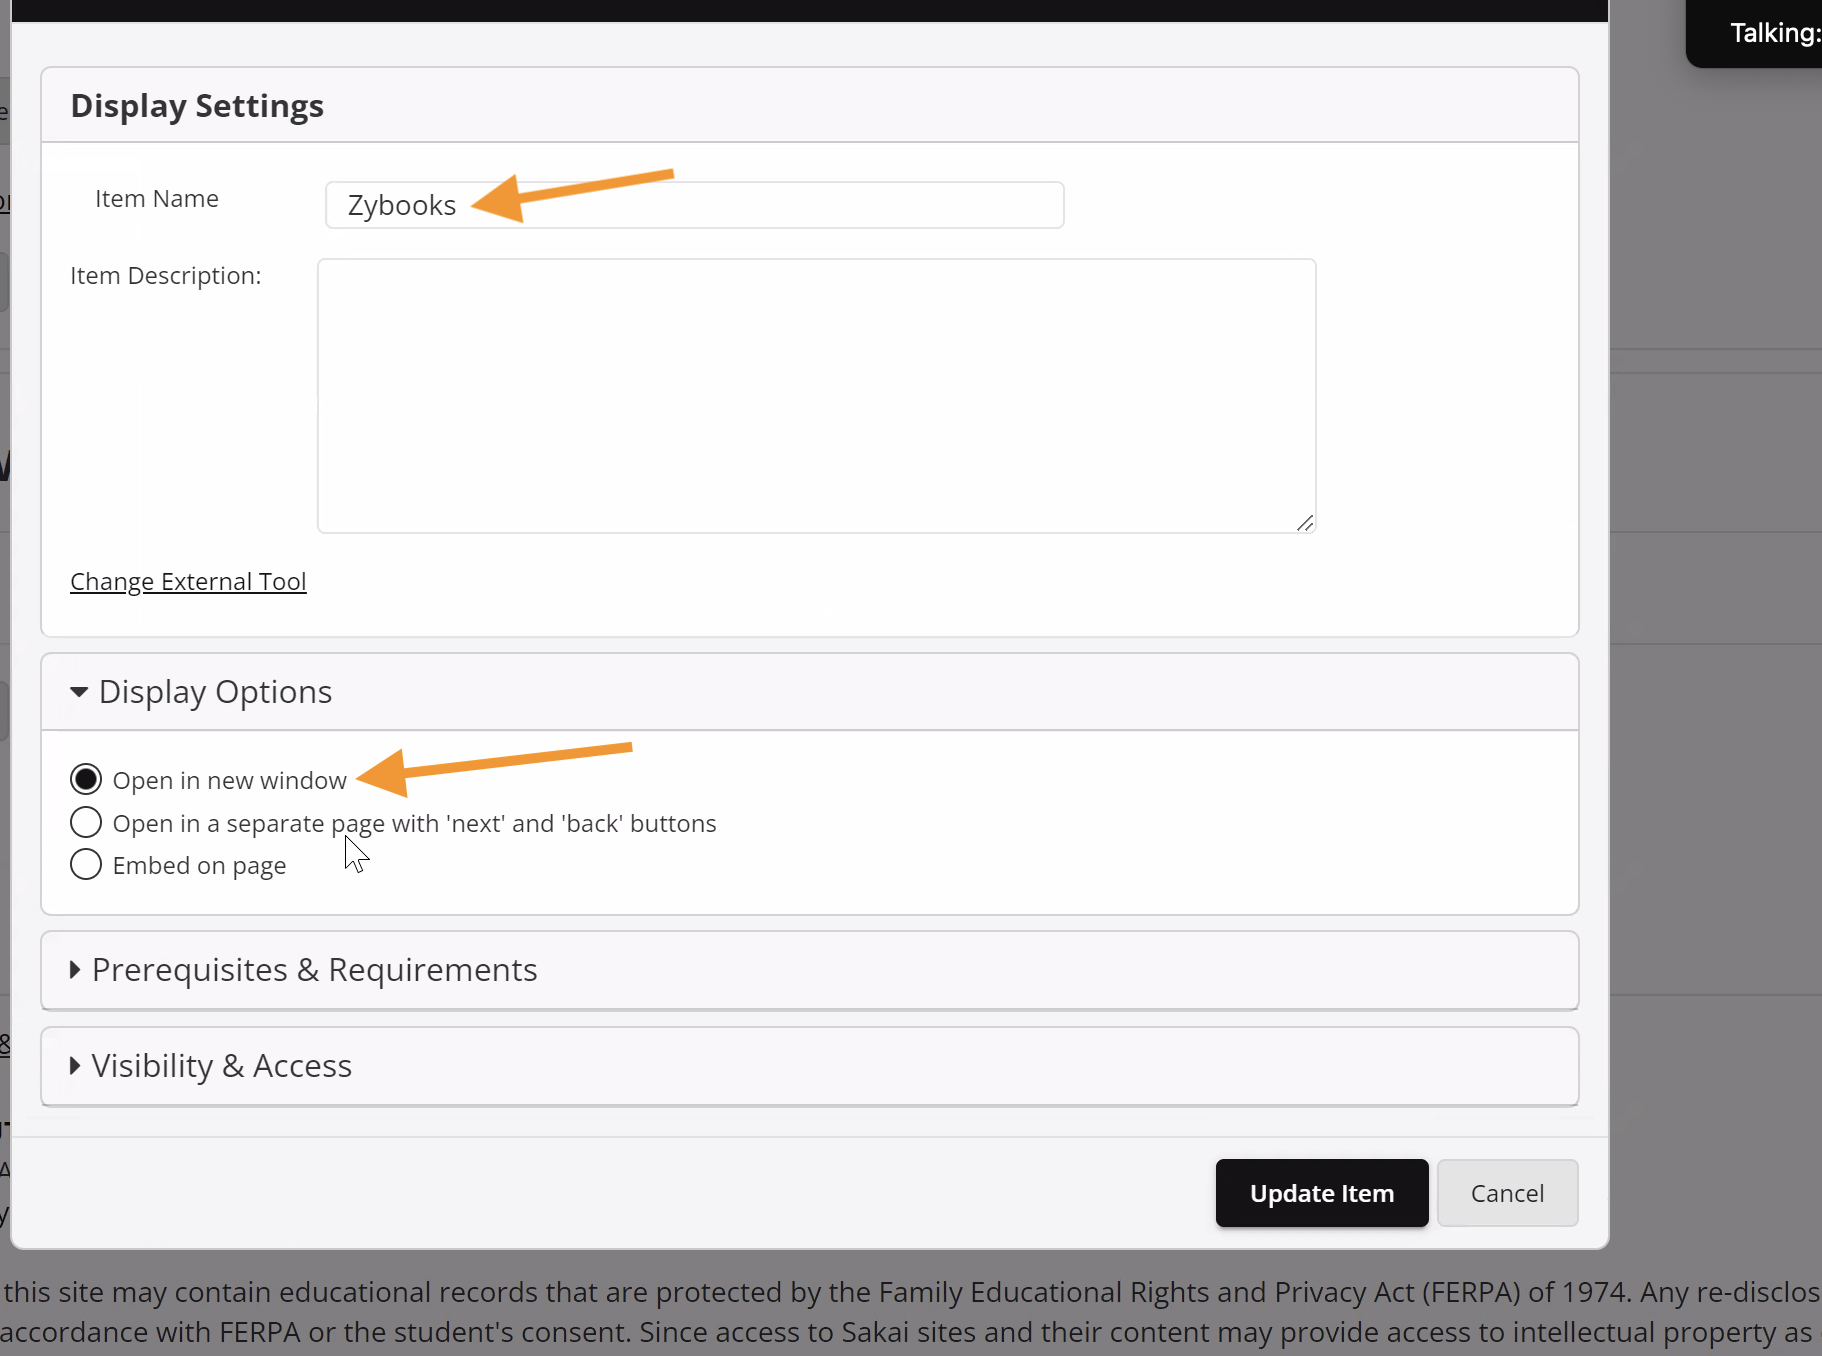The width and height of the screenshot is (1822, 1356).
Task: Grab the description box resize handle
Action: click(x=1305, y=523)
